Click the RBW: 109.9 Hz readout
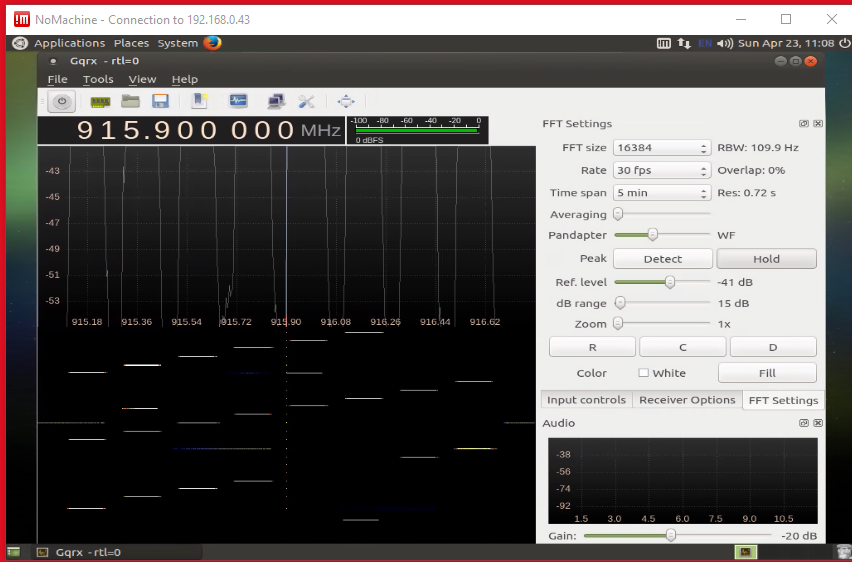The height and width of the screenshot is (562, 852). coord(757,148)
